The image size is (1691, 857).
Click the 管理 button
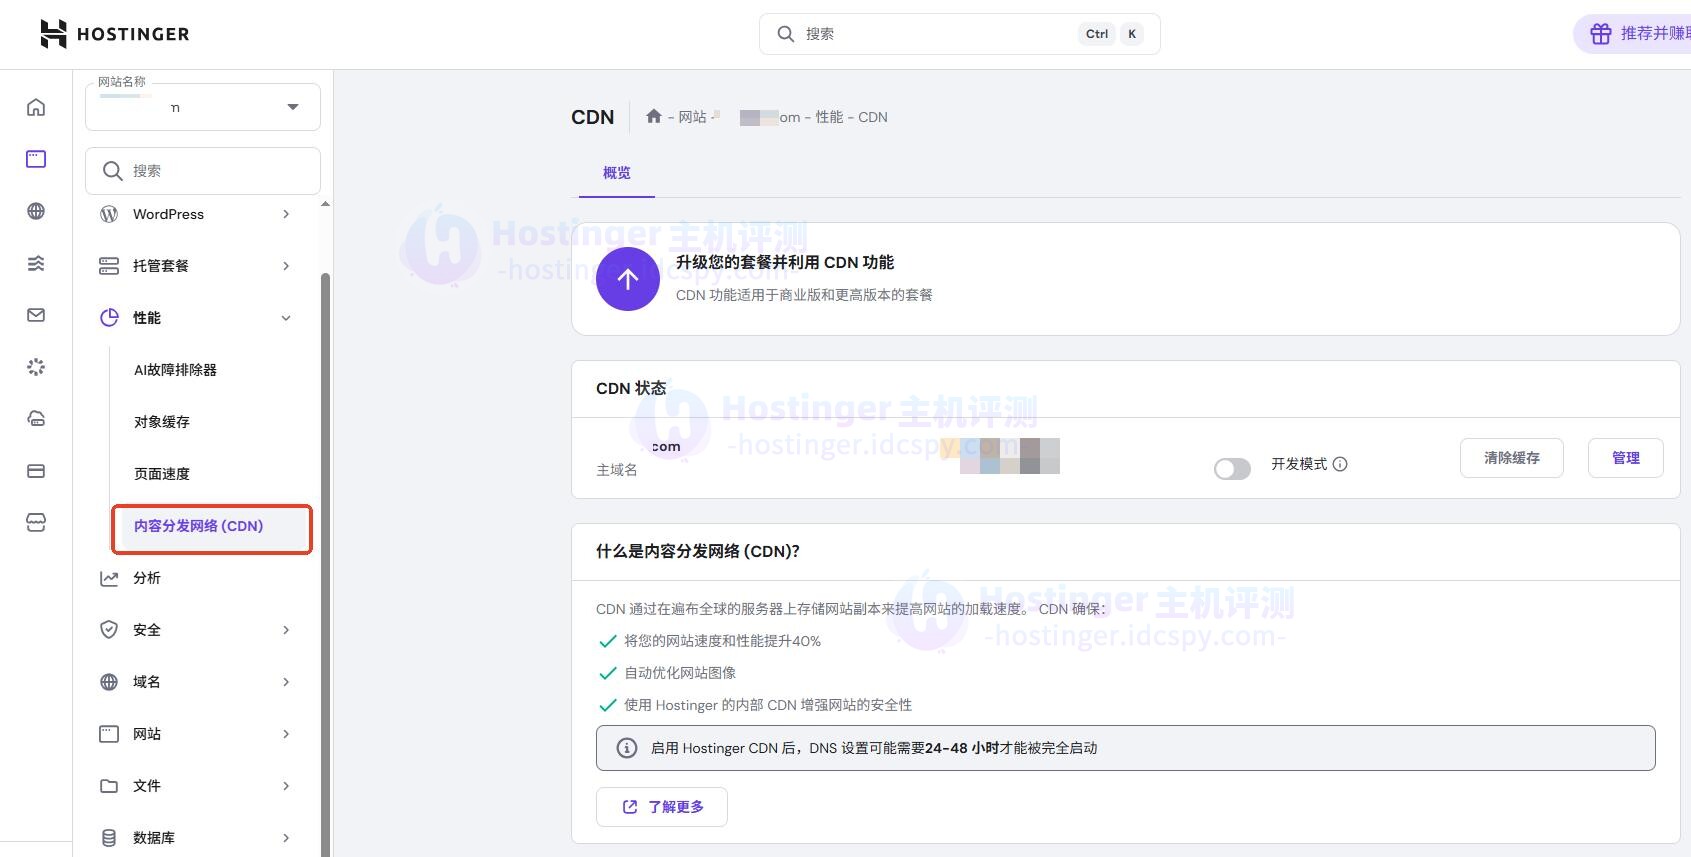[x=1625, y=458]
